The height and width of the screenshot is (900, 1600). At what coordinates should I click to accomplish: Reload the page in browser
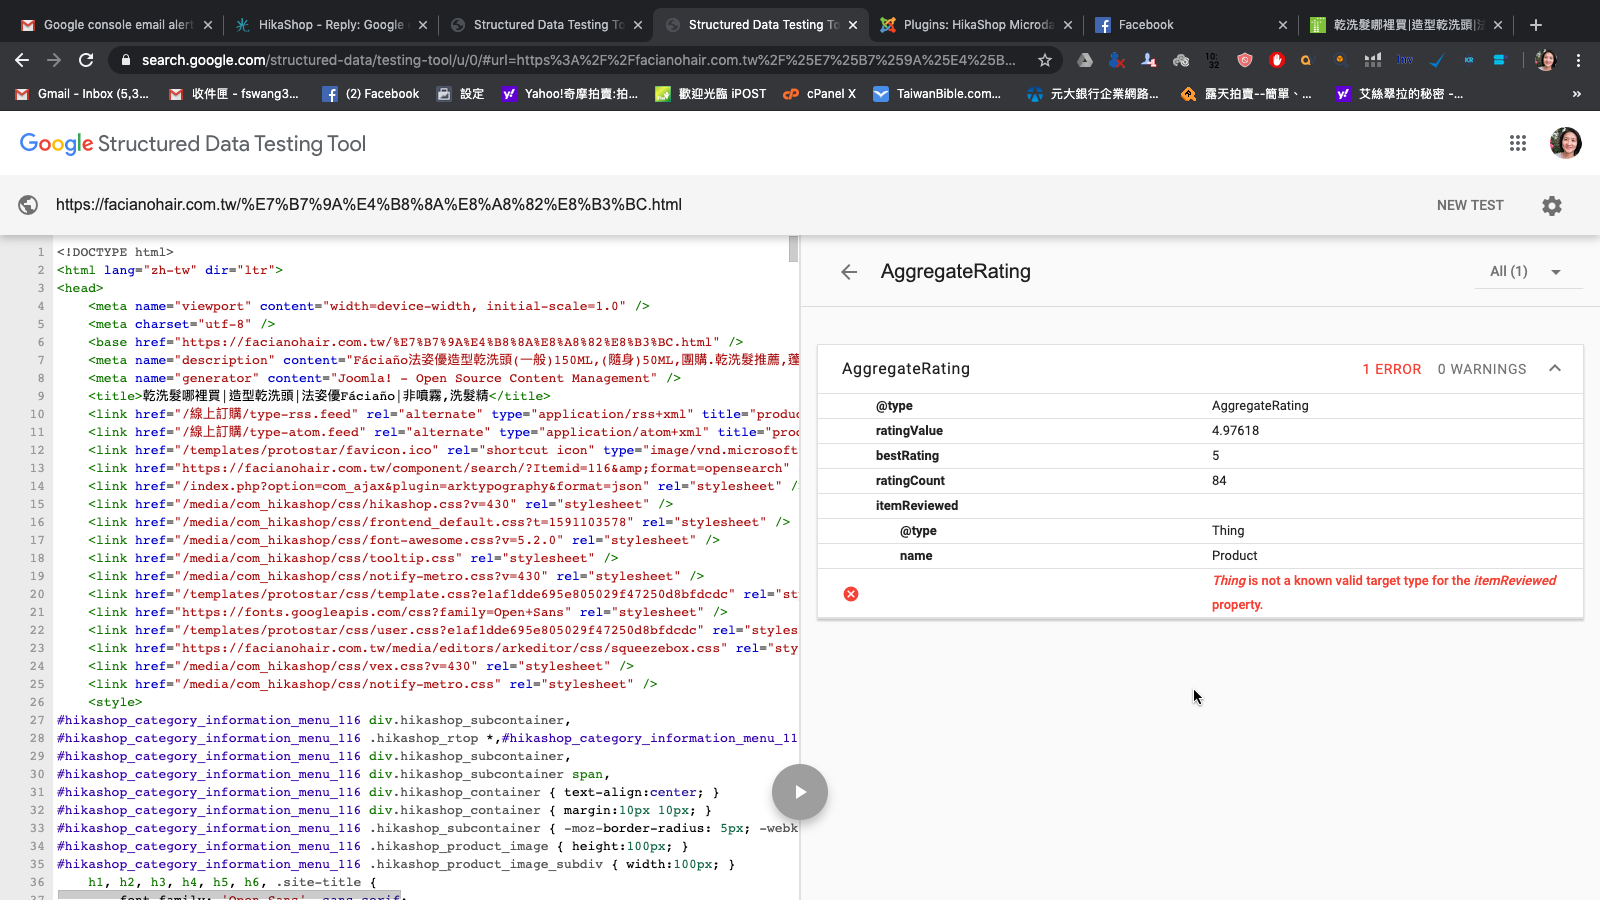(86, 60)
